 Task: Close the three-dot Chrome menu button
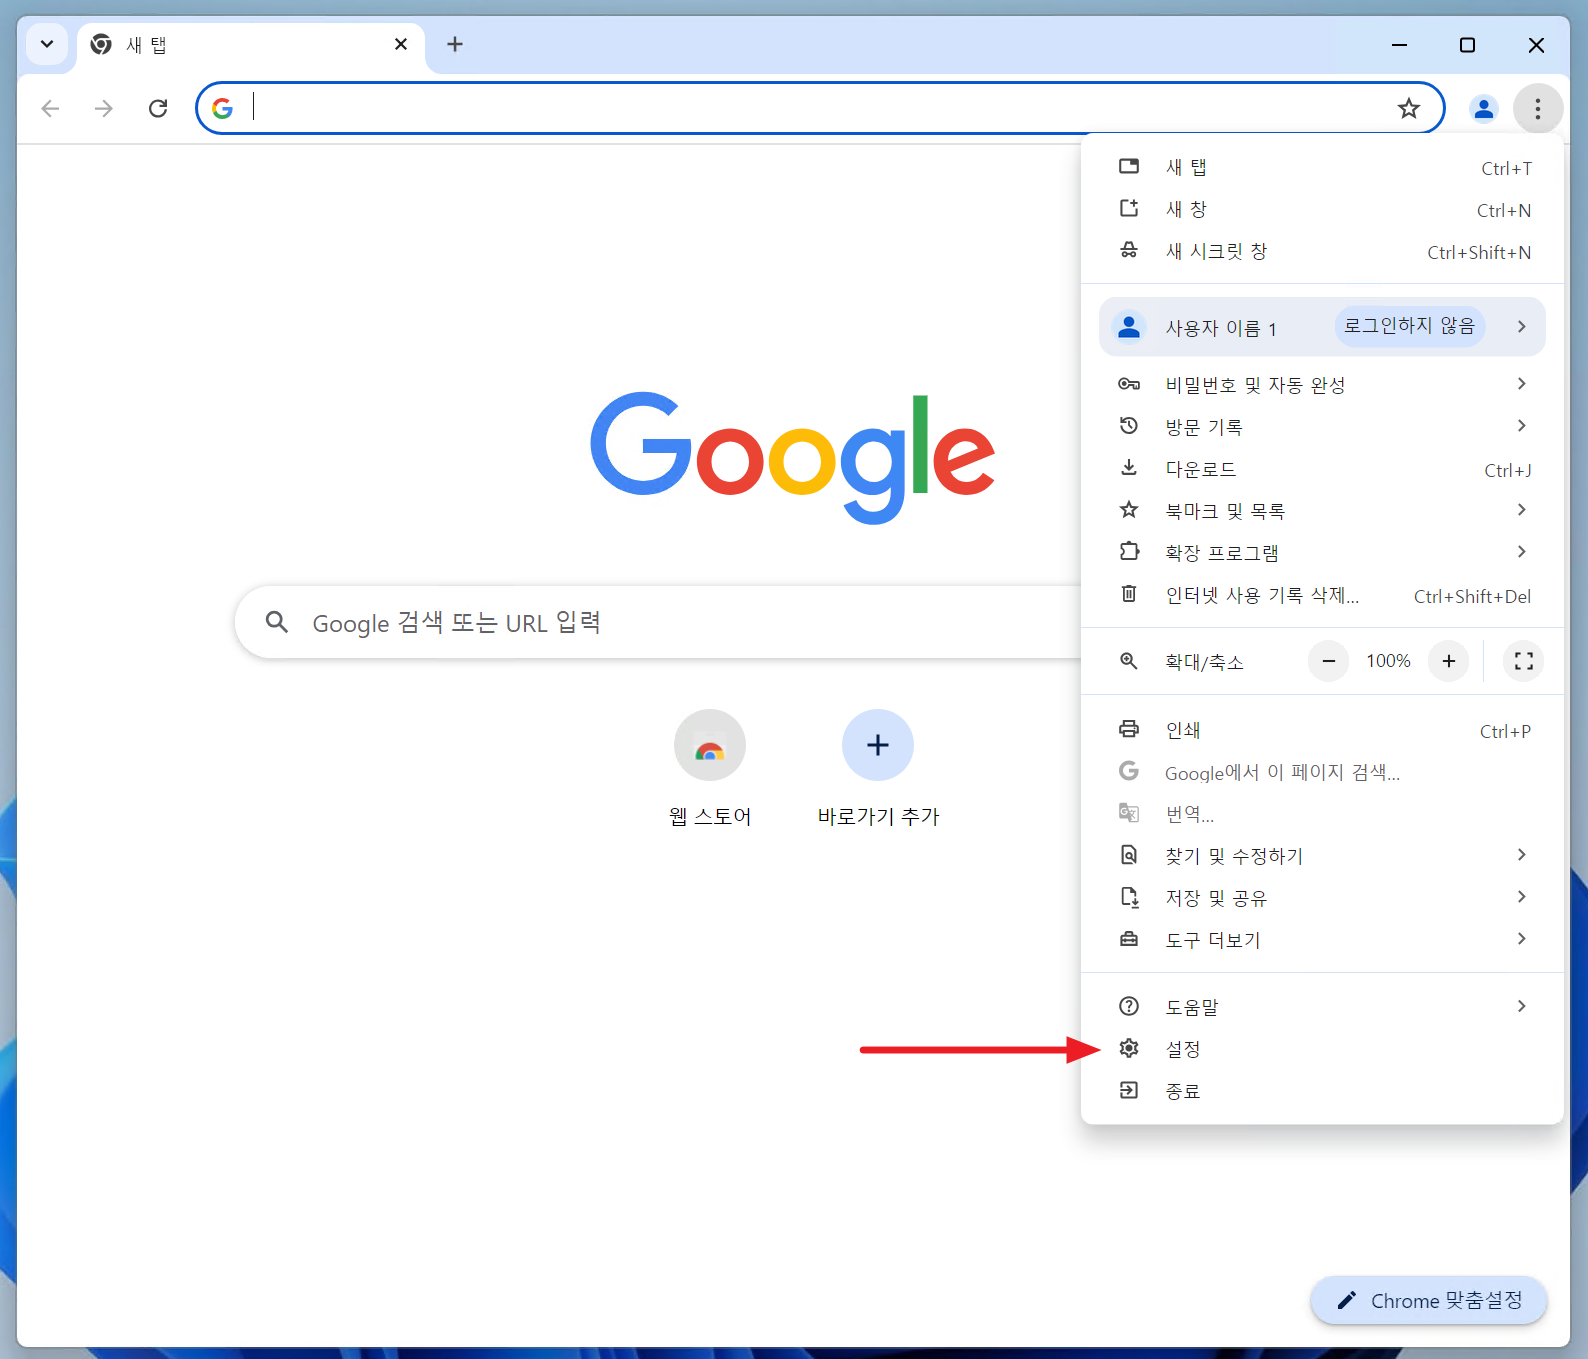(1538, 108)
